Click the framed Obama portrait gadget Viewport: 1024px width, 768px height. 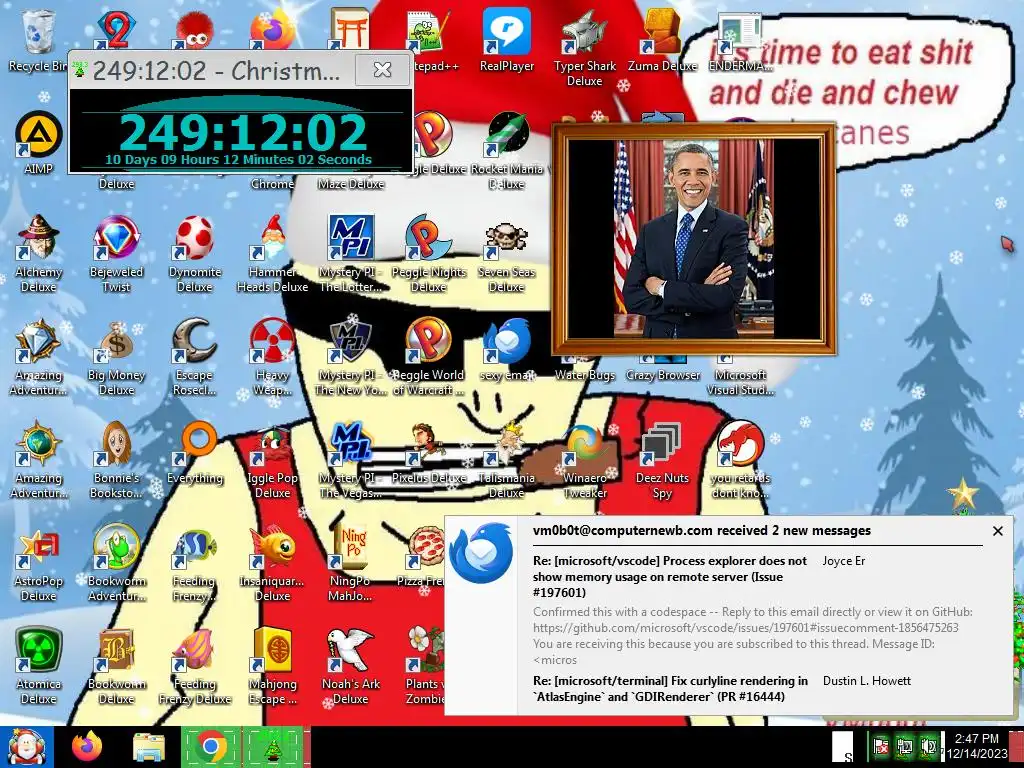[x=694, y=238]
